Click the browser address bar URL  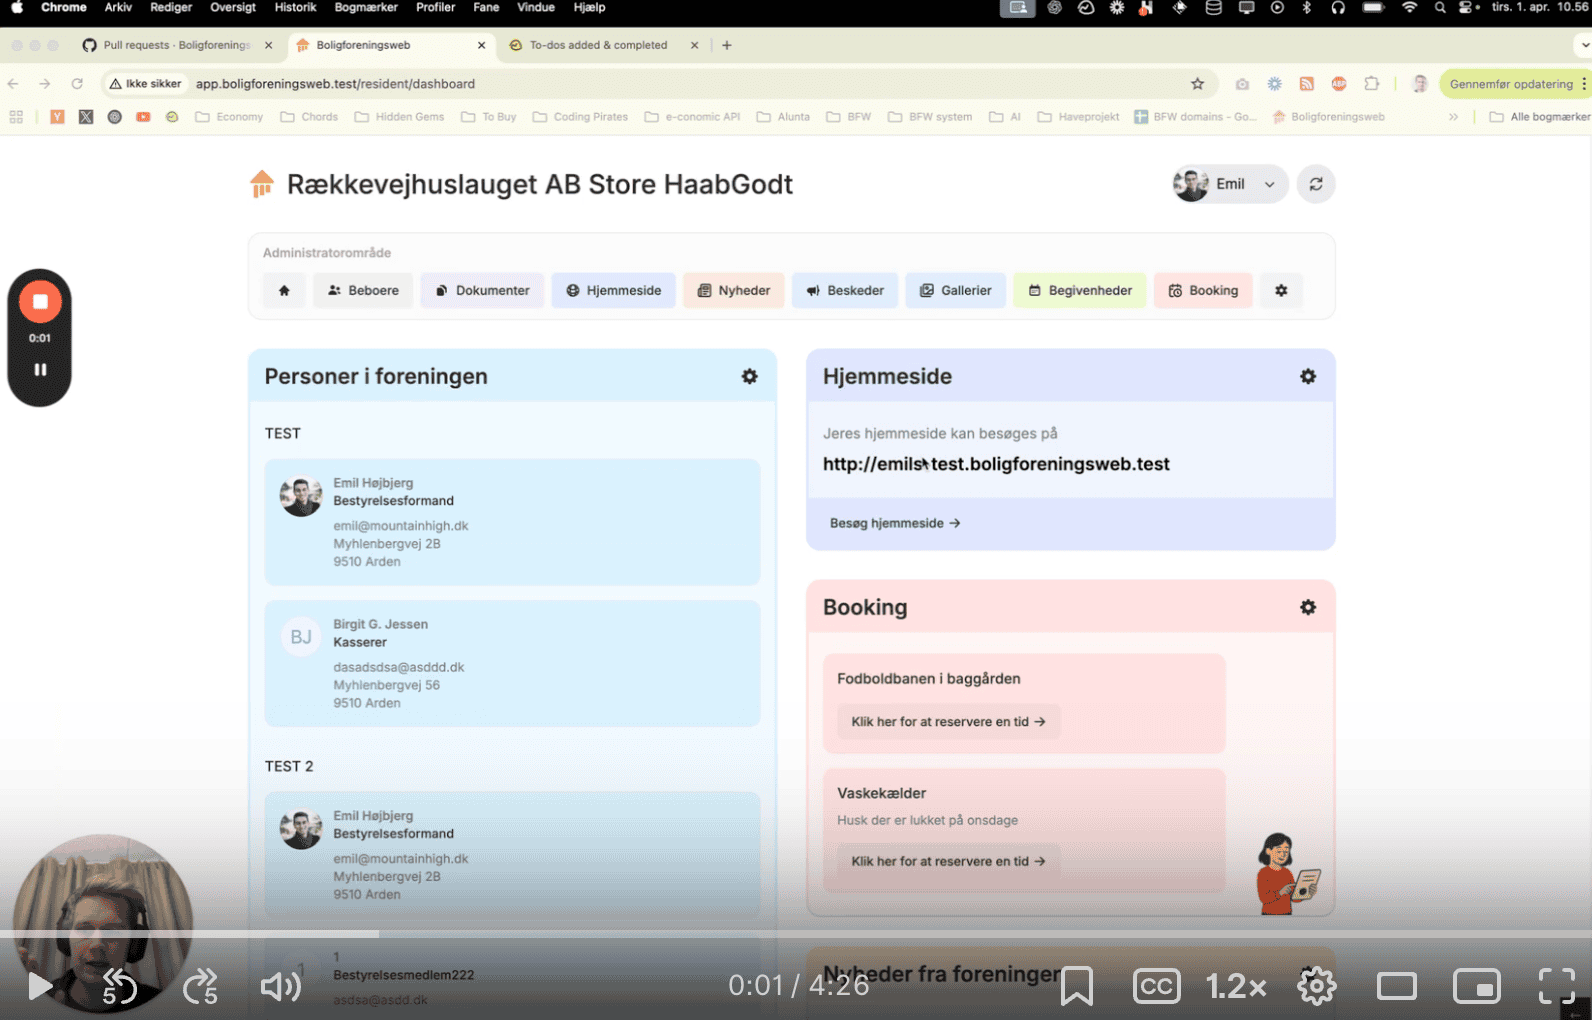click(x=335, y=84)
